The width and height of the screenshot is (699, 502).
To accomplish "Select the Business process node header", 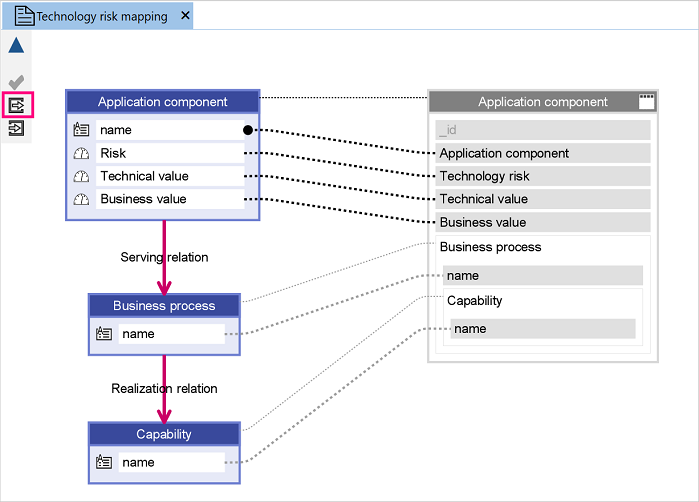I will (164, 306).
